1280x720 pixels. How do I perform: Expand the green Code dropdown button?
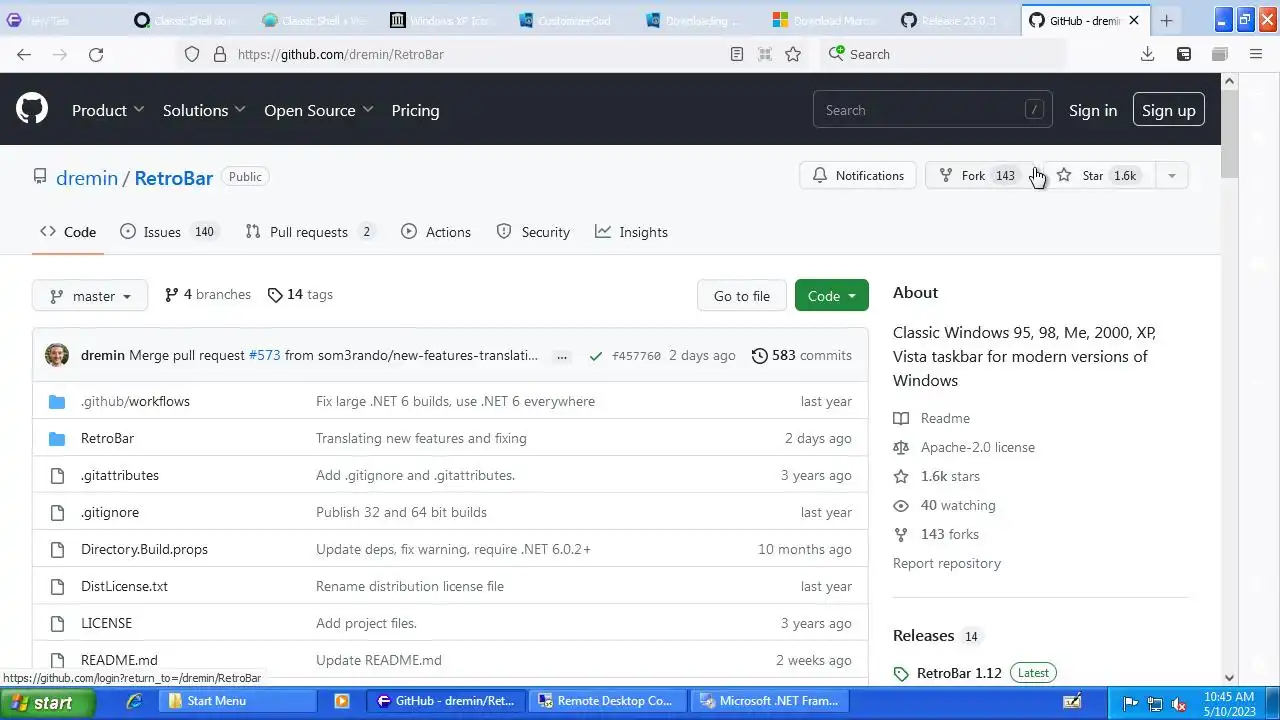click(x=832, y=295)
